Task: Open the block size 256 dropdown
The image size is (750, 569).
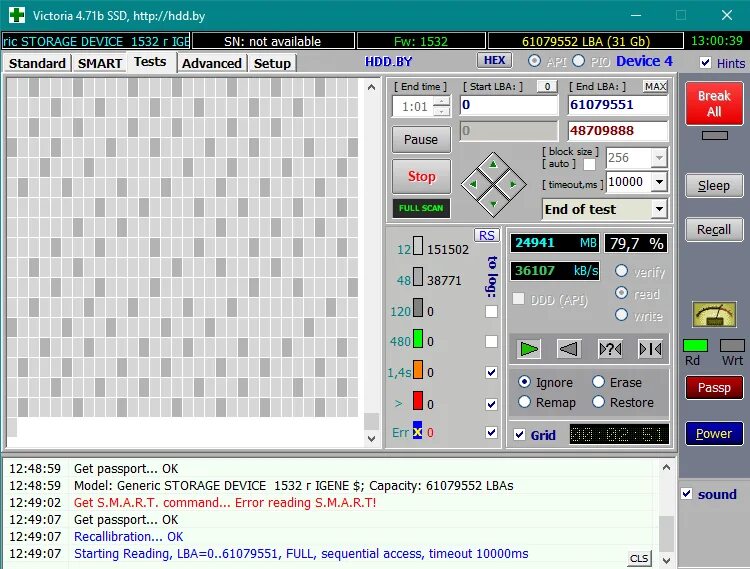Action: click(660, 157)
